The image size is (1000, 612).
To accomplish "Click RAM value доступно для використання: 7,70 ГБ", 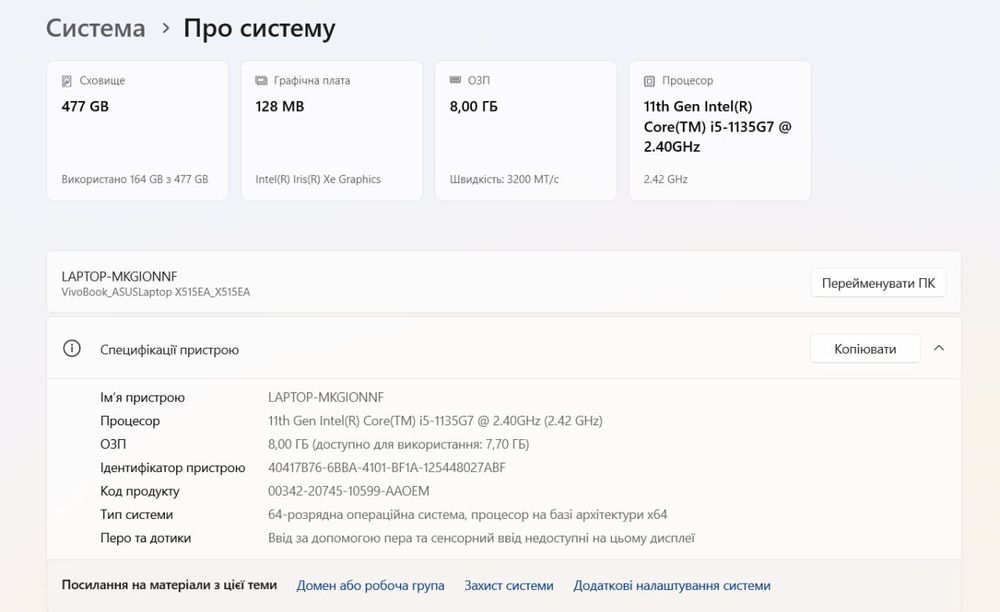I will (x=399, y=444).
